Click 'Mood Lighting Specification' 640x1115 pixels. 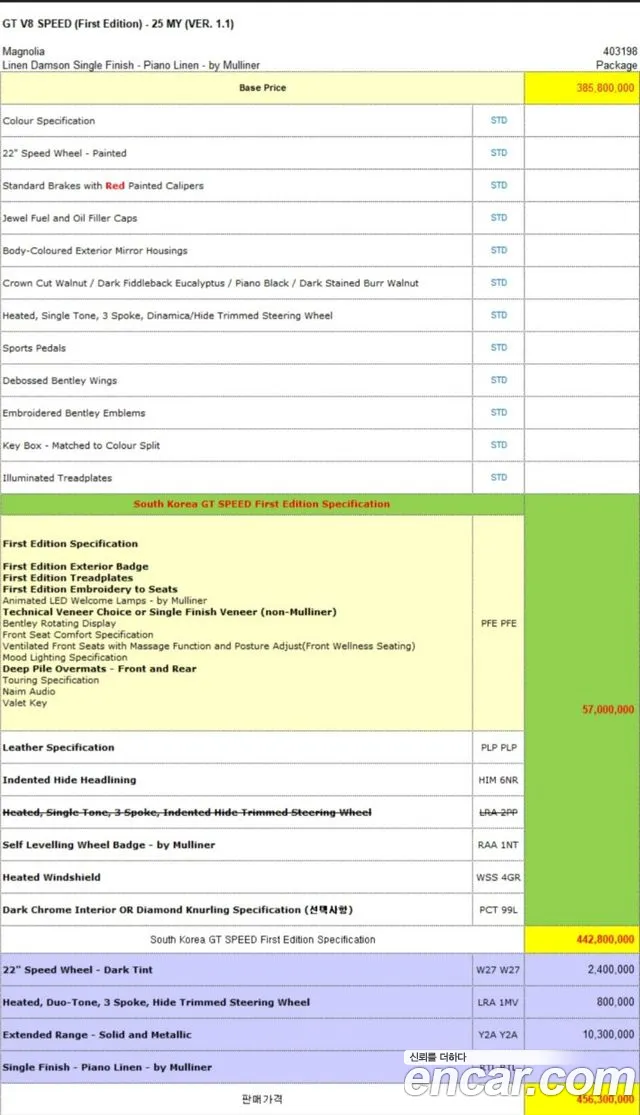click(x=65, y=658)
